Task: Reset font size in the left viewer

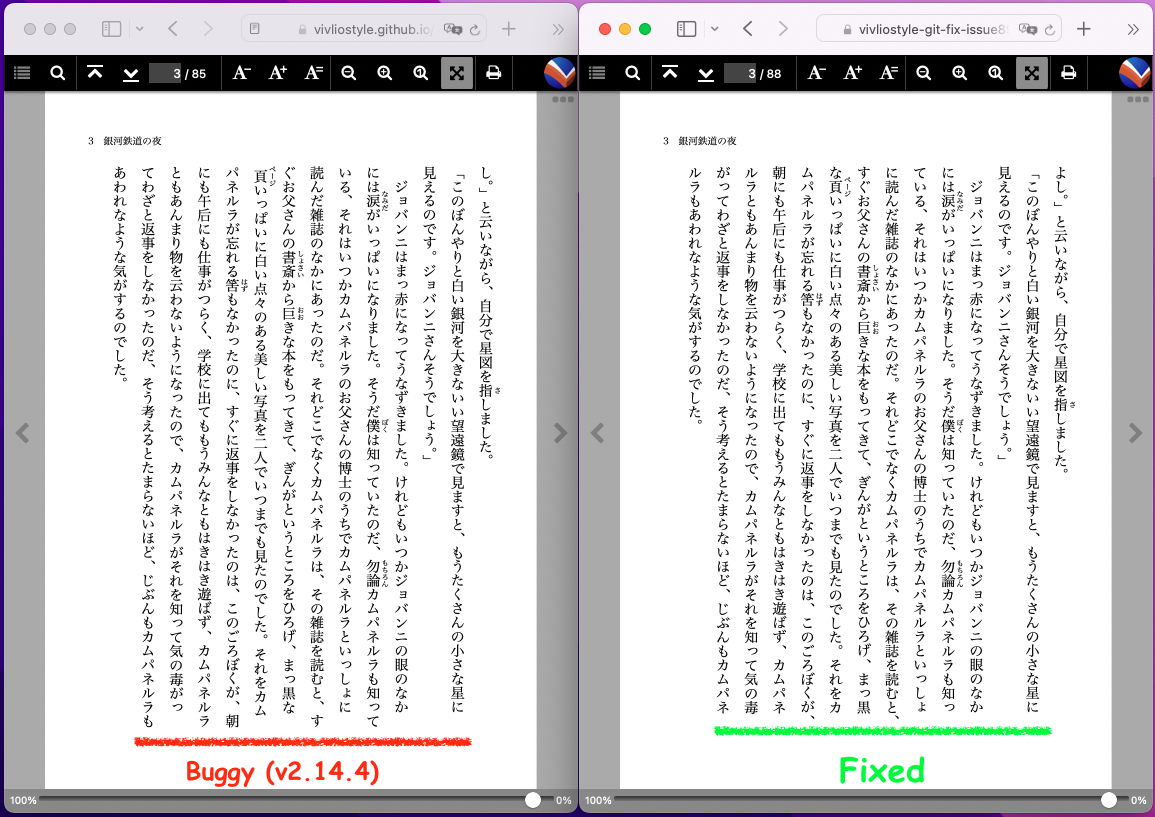Action: 313,72
